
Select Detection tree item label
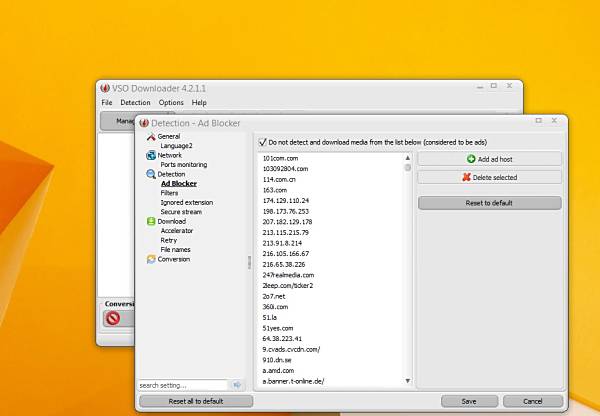(x=171, y=174)
